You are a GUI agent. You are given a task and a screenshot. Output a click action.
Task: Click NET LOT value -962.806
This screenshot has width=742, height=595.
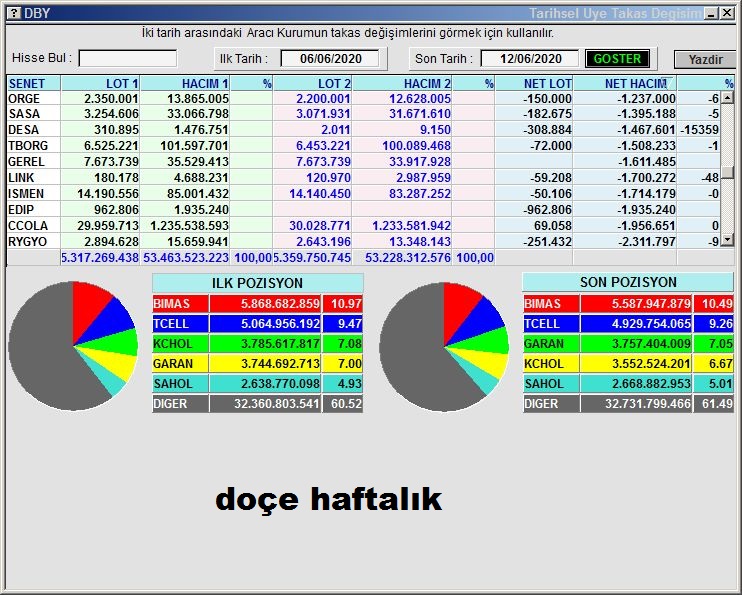547,210
